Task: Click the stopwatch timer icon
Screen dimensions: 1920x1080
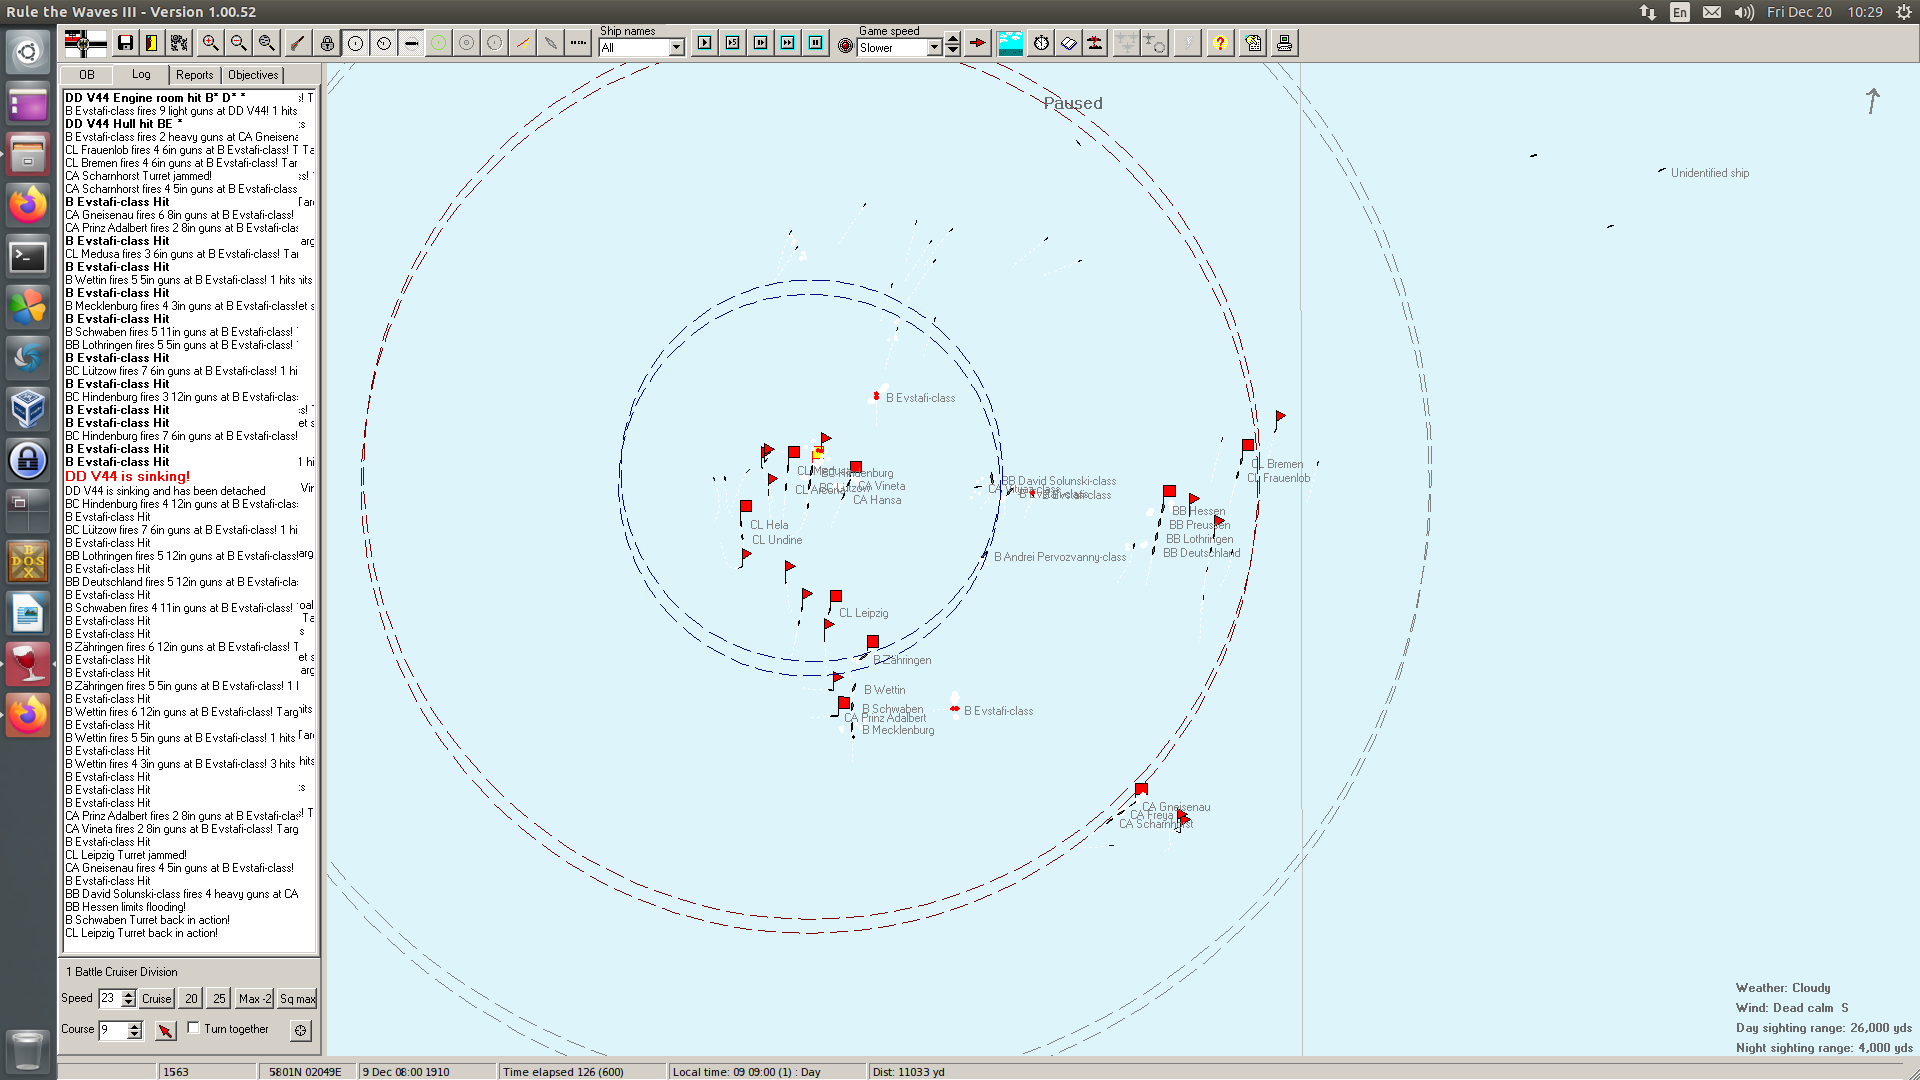Action: click(1041, 43)
